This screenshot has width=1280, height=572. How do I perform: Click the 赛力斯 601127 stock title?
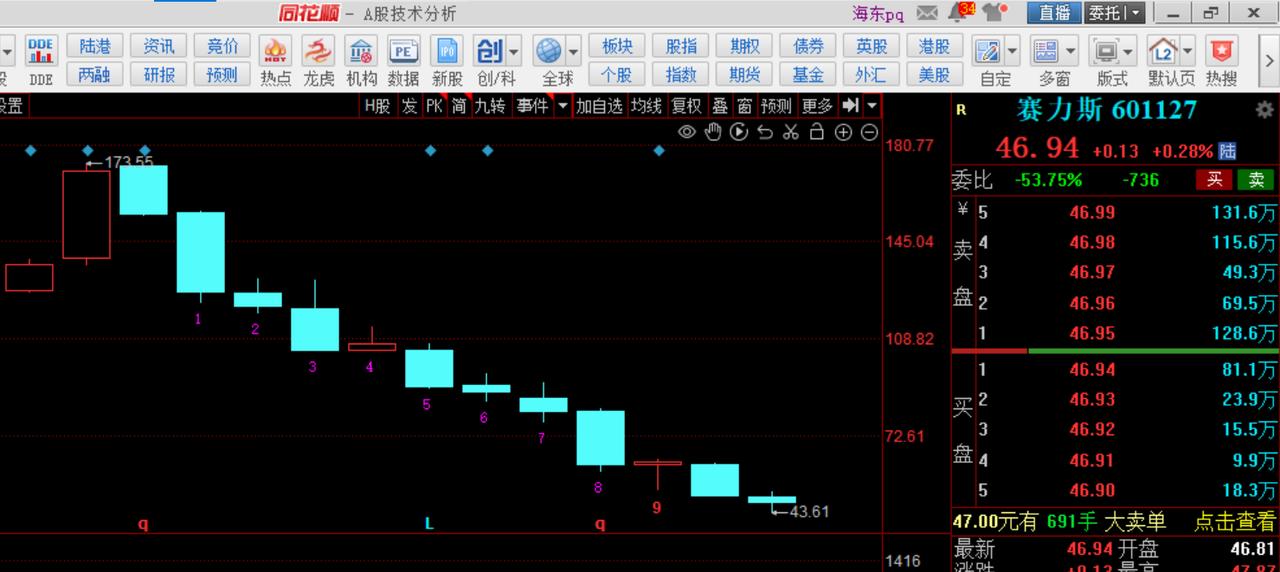1106,110
